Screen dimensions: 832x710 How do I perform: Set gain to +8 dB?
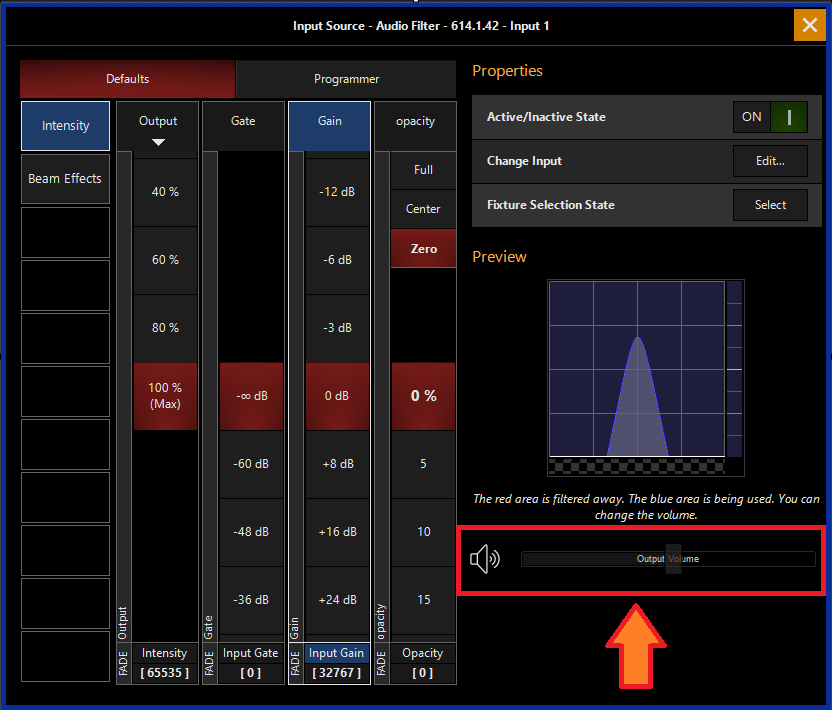coord(337,464)
